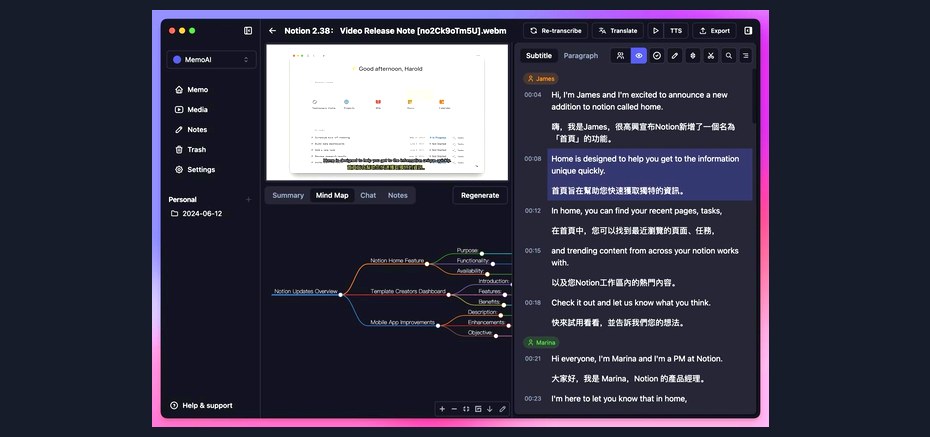Click the transcript panel scrollbar
The width and height of the screenshot is (930, 437).
click(754, 95)
